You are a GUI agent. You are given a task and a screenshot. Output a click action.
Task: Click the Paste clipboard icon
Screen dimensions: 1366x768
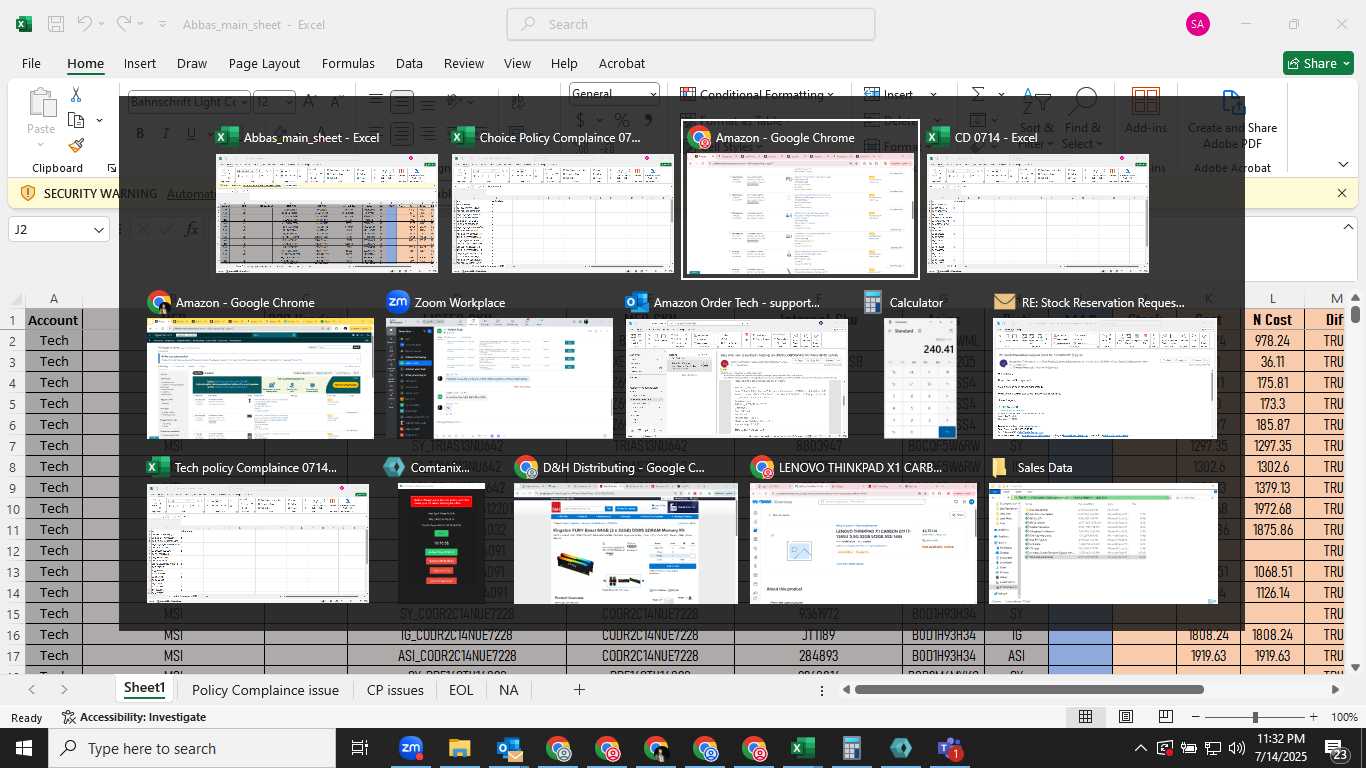(41, 104)
